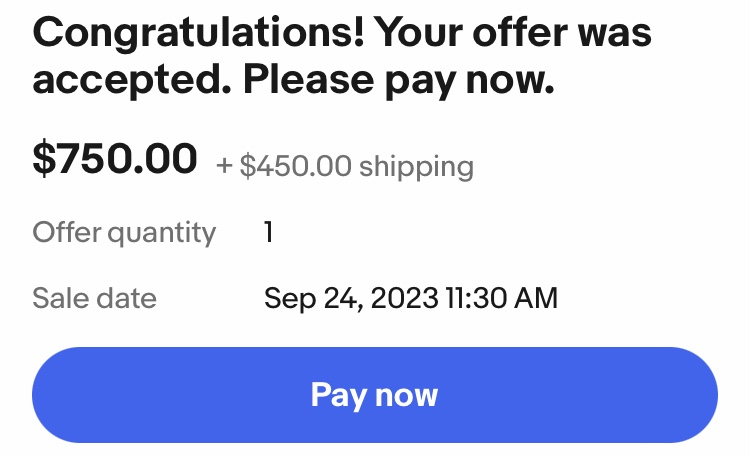The width and height of the screenshot is (750, 456).
Task: Click the 'Offer quantity' label
Action: (124, 233)
